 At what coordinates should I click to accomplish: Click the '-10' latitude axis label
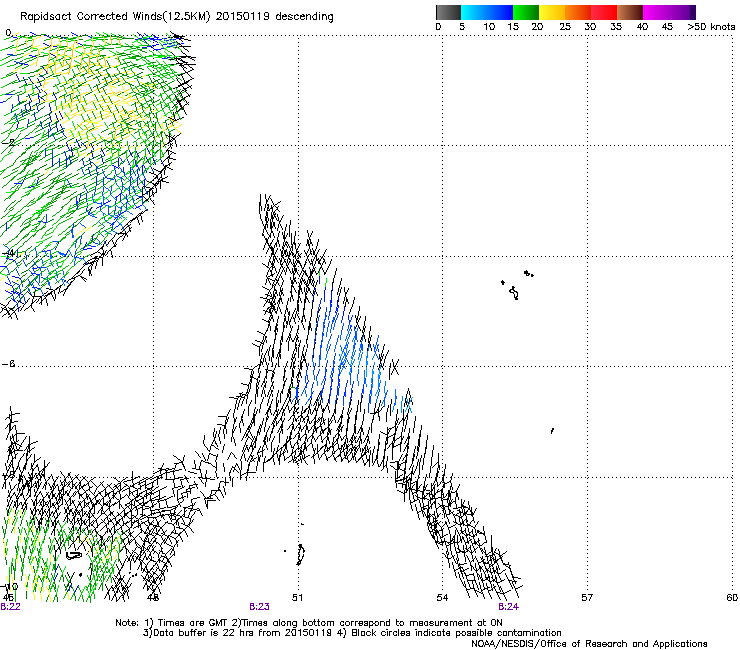coord(9,587)
